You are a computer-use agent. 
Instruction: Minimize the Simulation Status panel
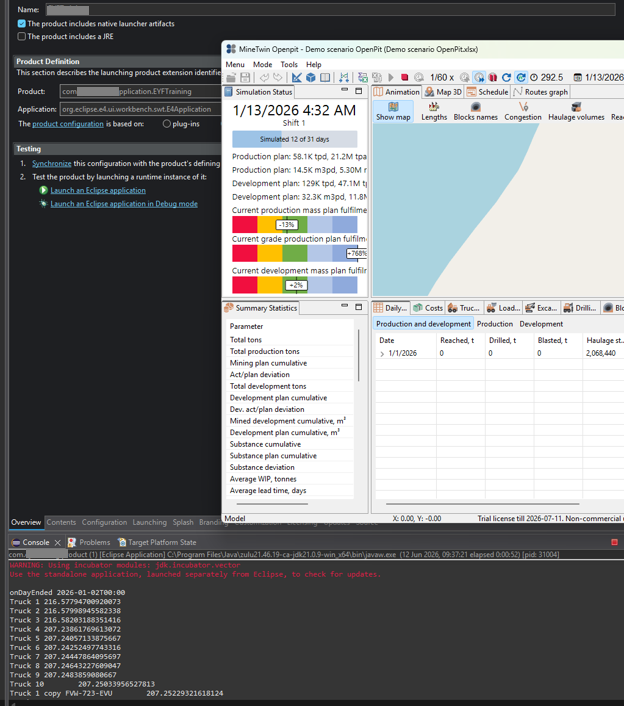point(345,90)
